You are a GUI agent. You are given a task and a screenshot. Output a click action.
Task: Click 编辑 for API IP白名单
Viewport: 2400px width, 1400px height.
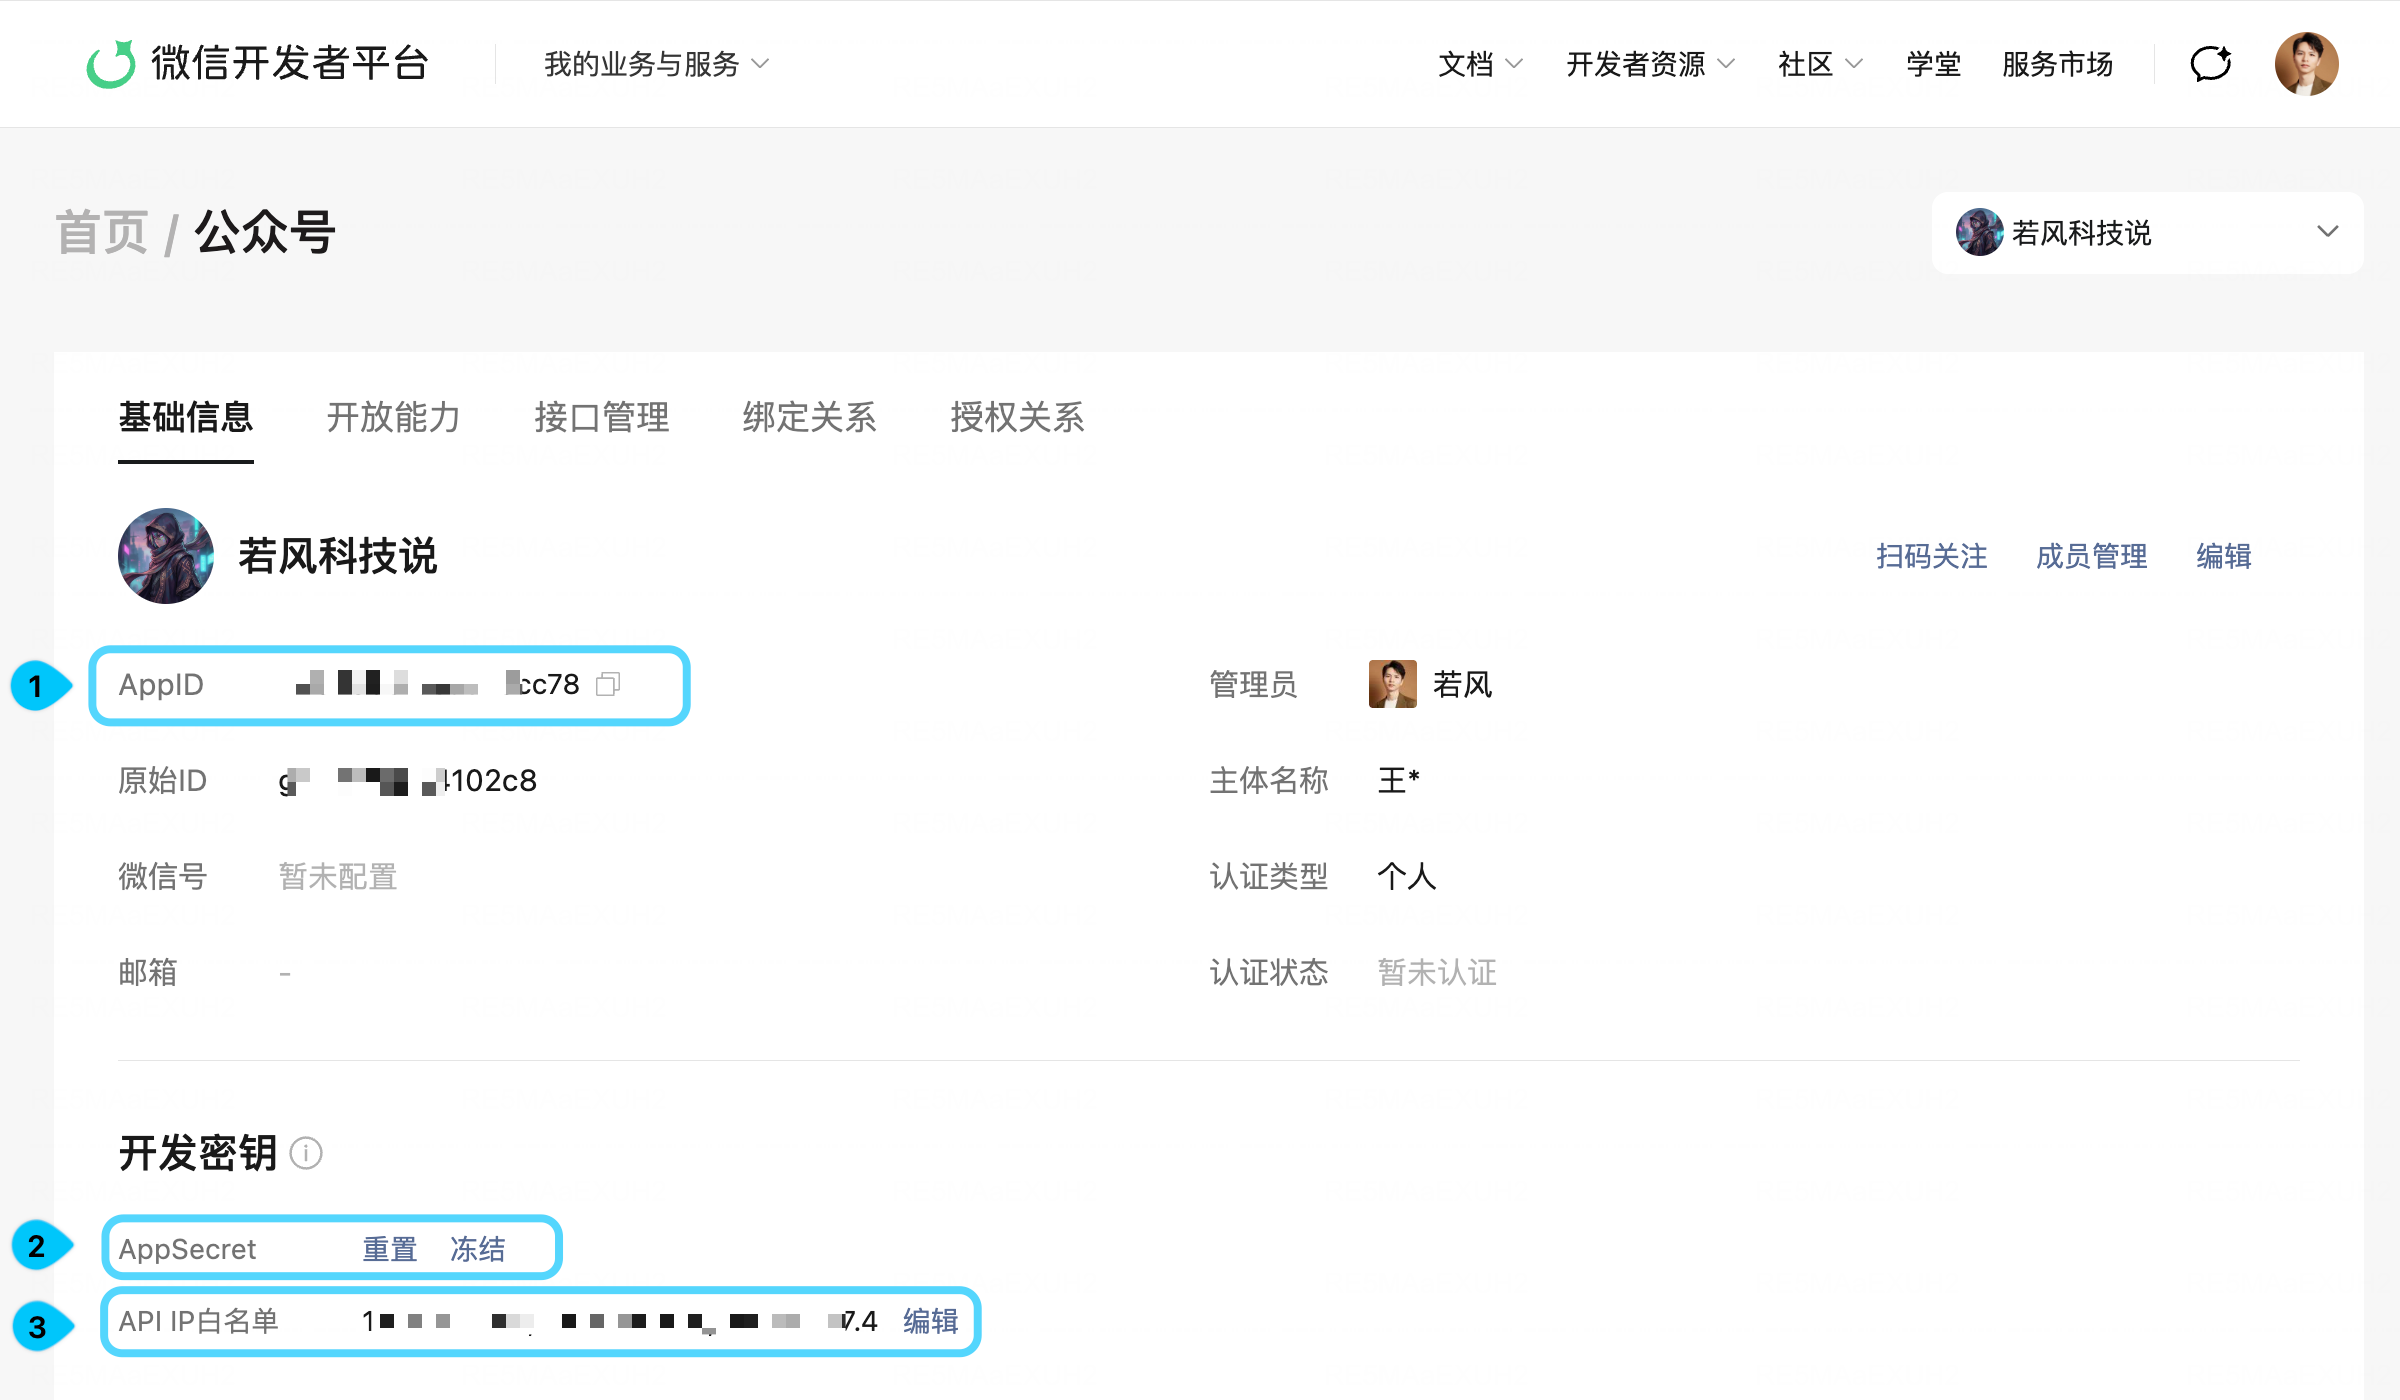coord(930,1321)
